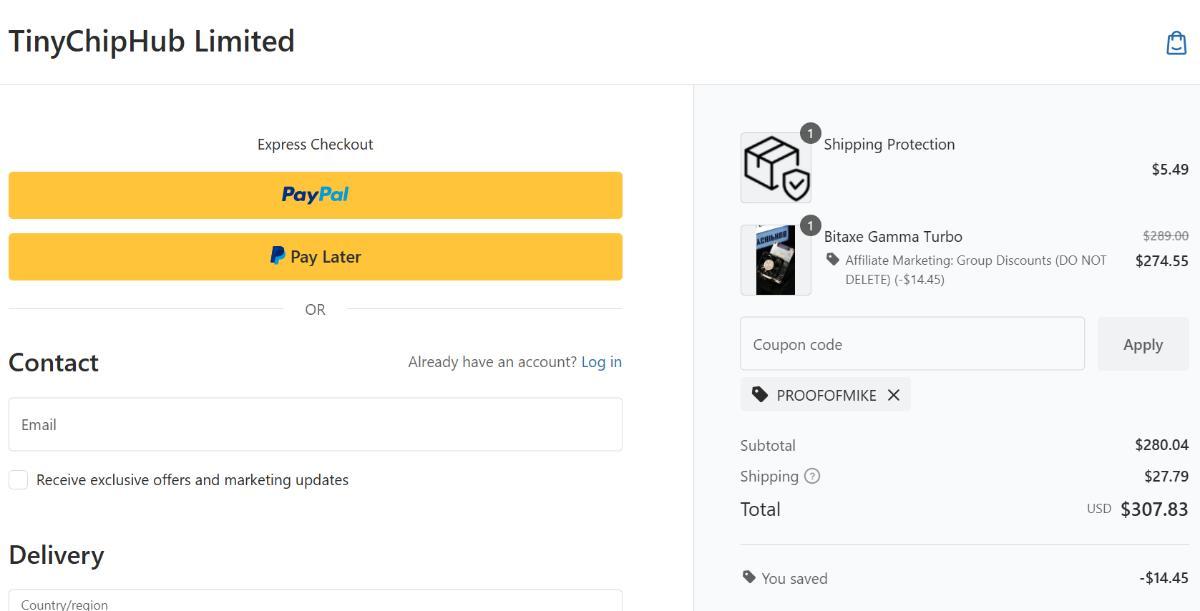Click the discount tag icon under Bitaxe

(x=832, y=259)
